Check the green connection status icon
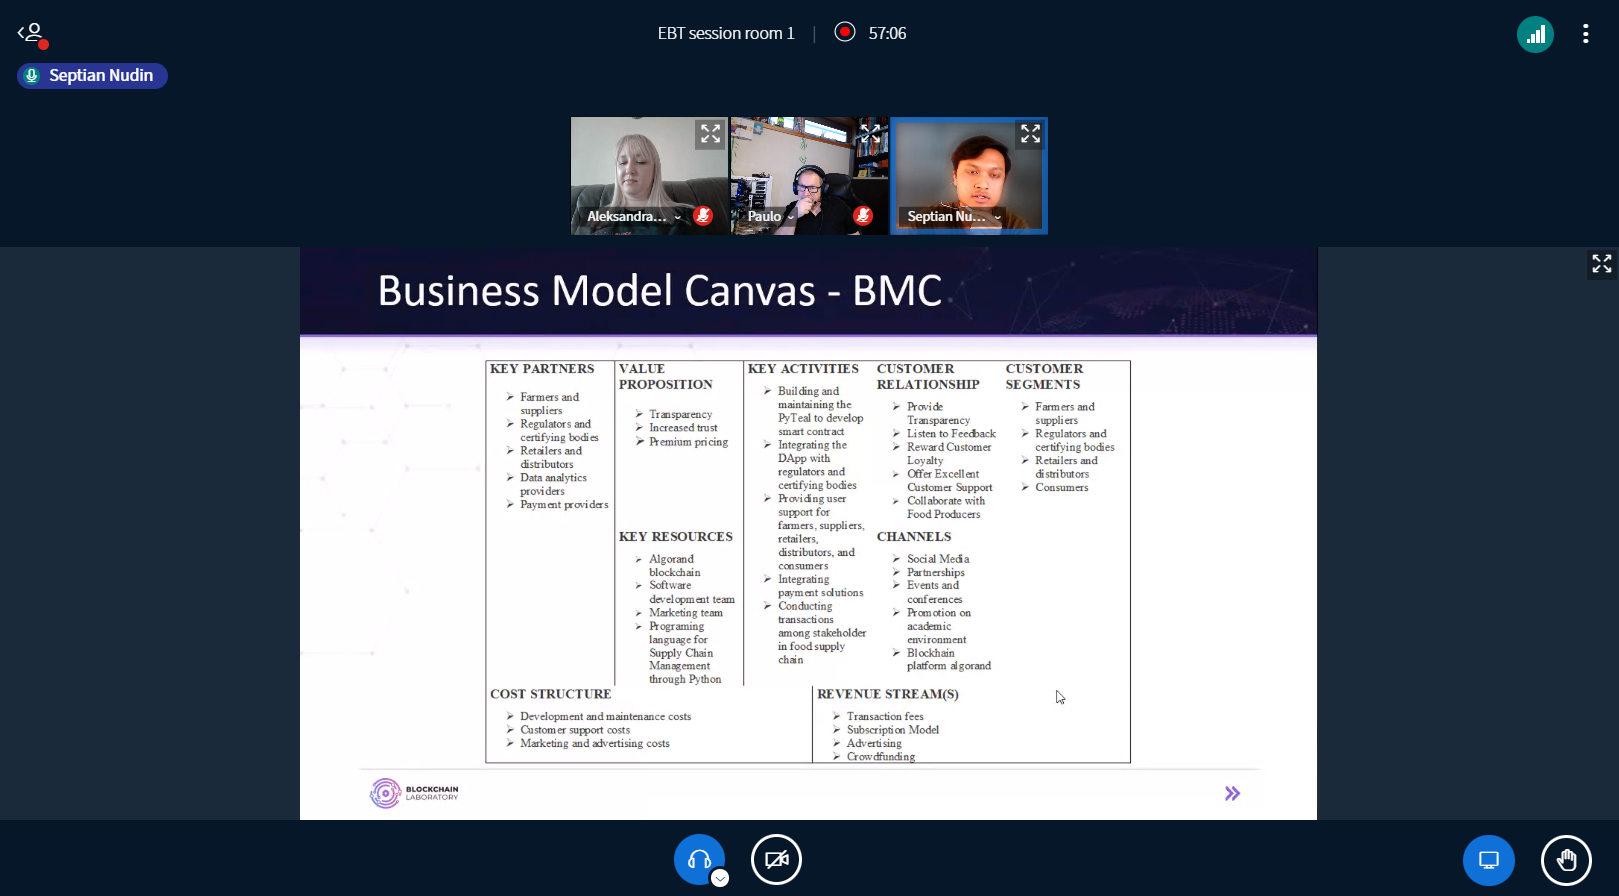Viewport: 1619px width, 896px height. [x=1535, y=34]
